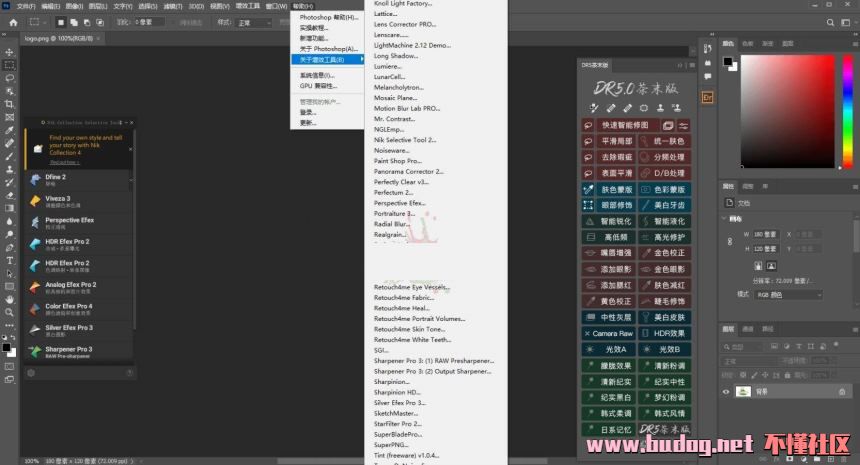
Task: Launch Silver Efex Pro 3 from Nik panel
Action: (x=68, y=329)
